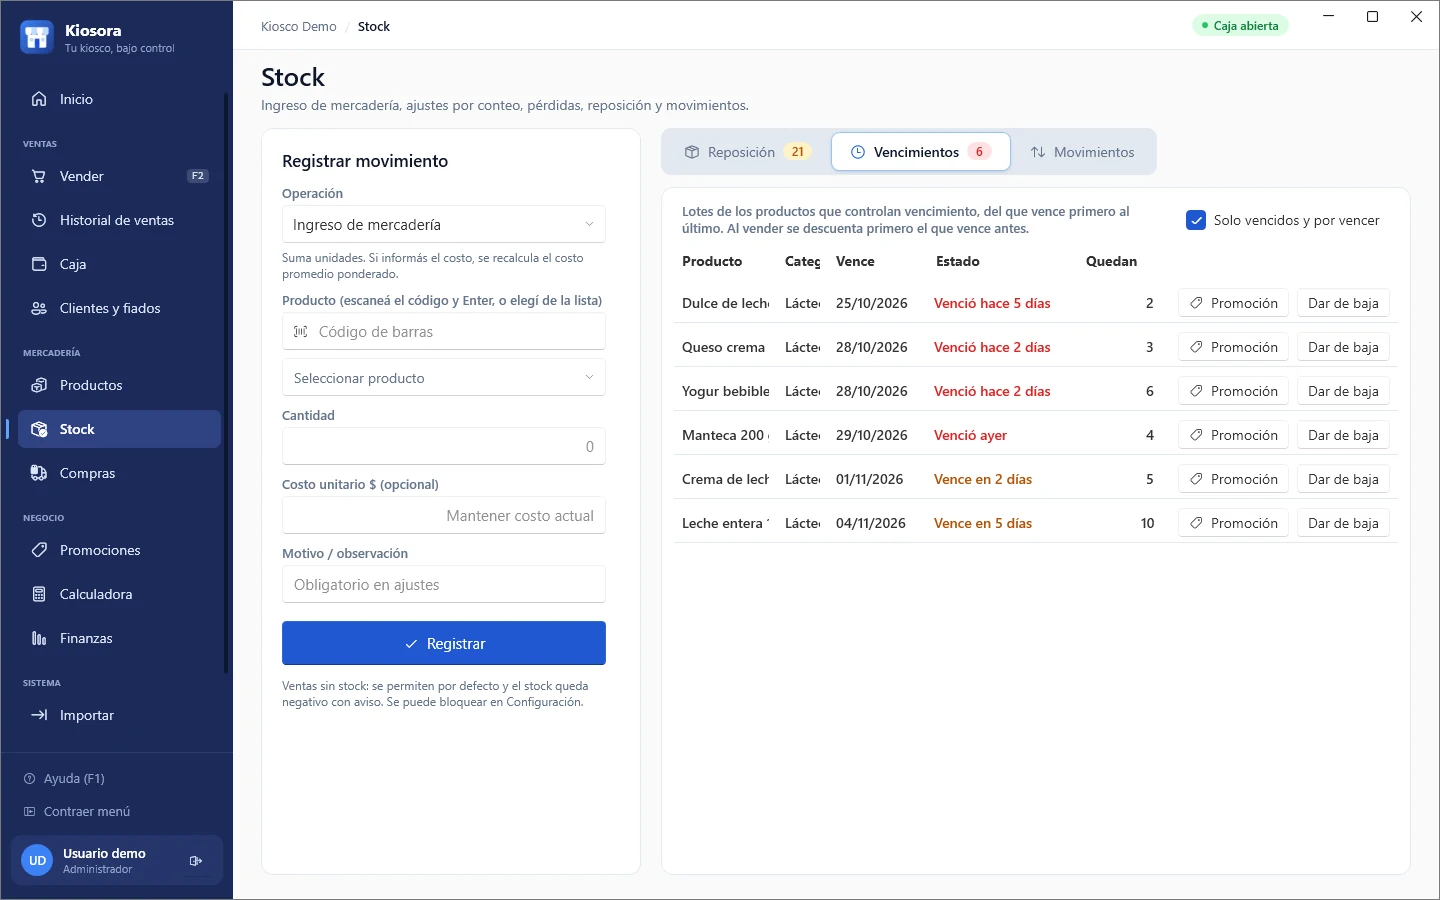Viewport: 1440px width, 900px height.
Task: Click the blue Registrar button
Action: coord(444,643)
